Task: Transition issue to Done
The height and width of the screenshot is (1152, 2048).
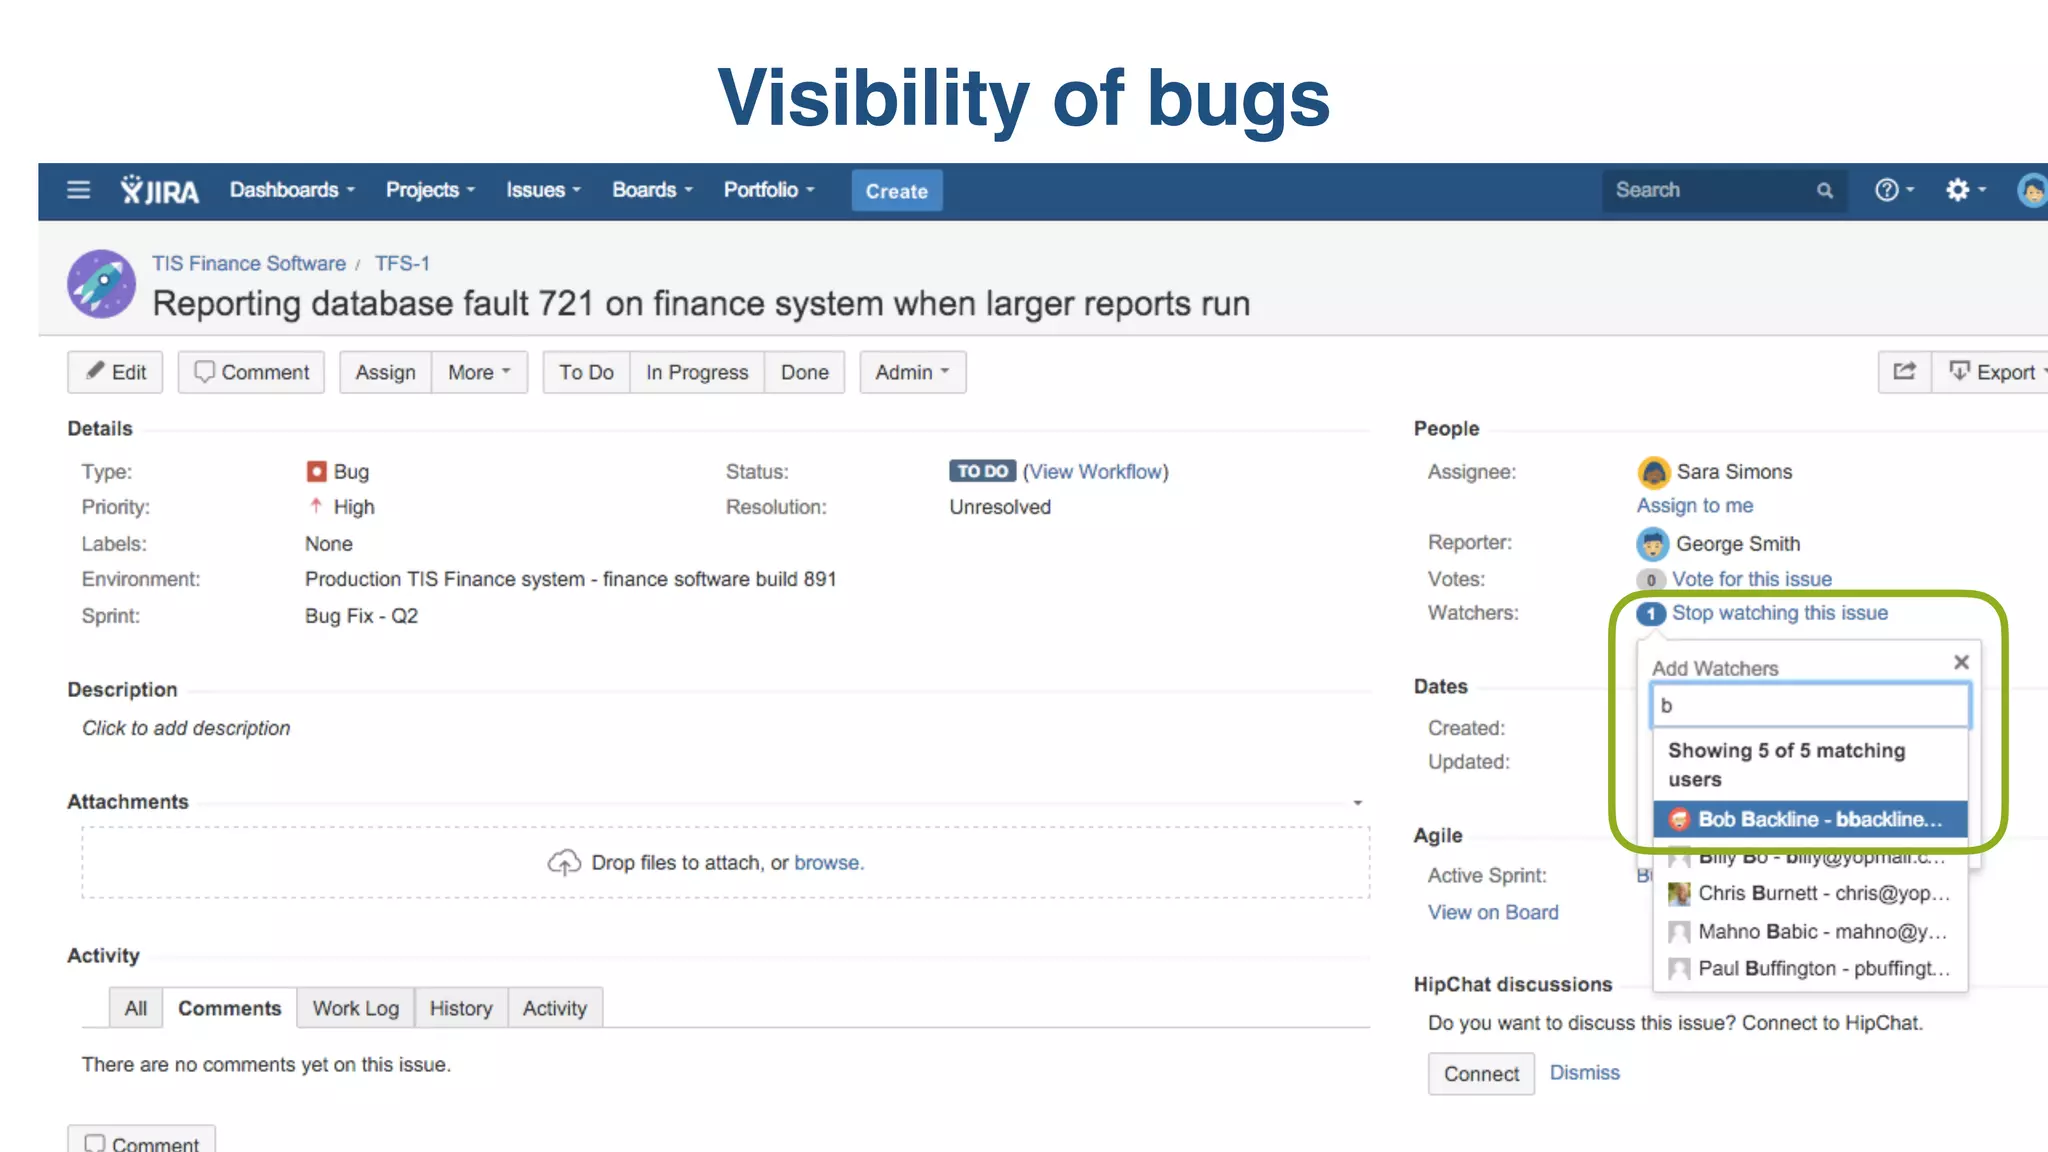Action: (x=805, y=372)
